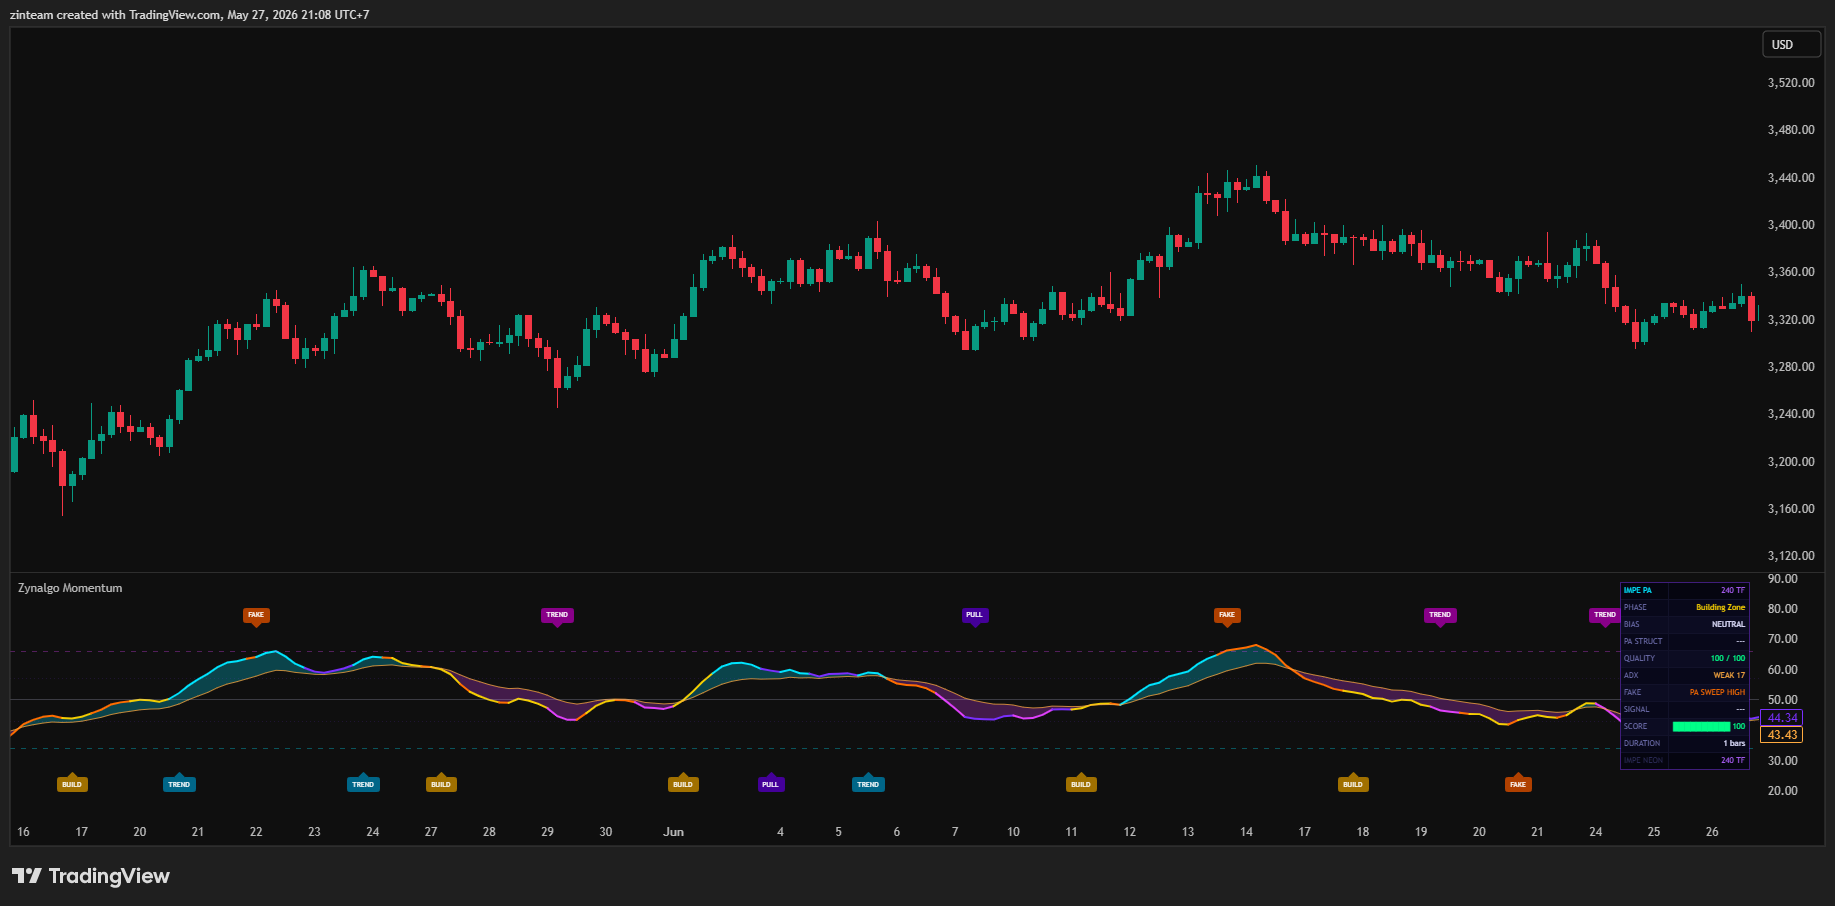The width and height of the screenshot is (1835, 906).
Task: Select the 3,120.00 price axis label
Action: 1791,556
